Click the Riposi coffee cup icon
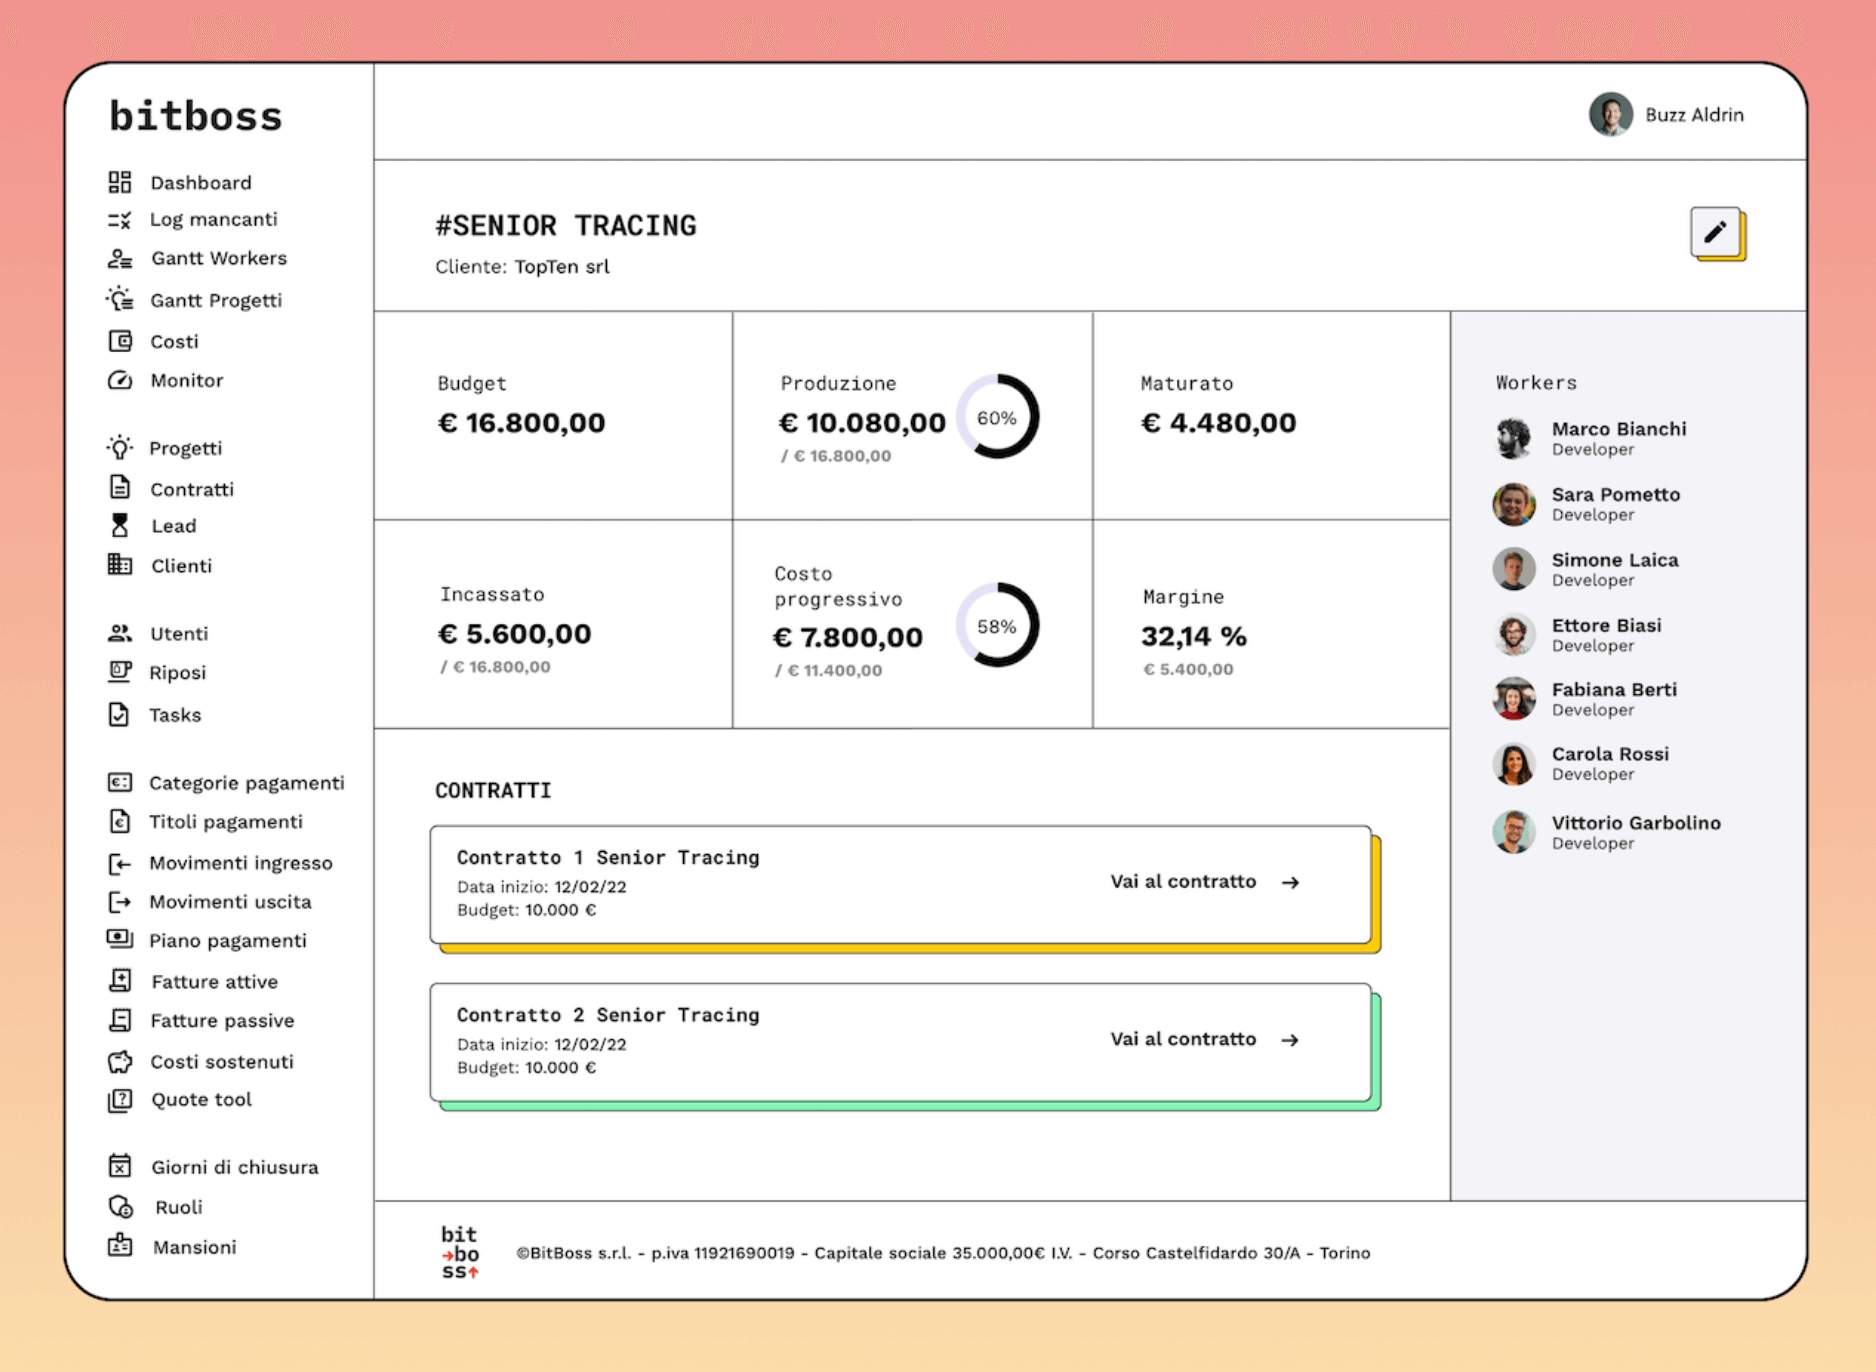1876x1372 pixels. (120, 672)
